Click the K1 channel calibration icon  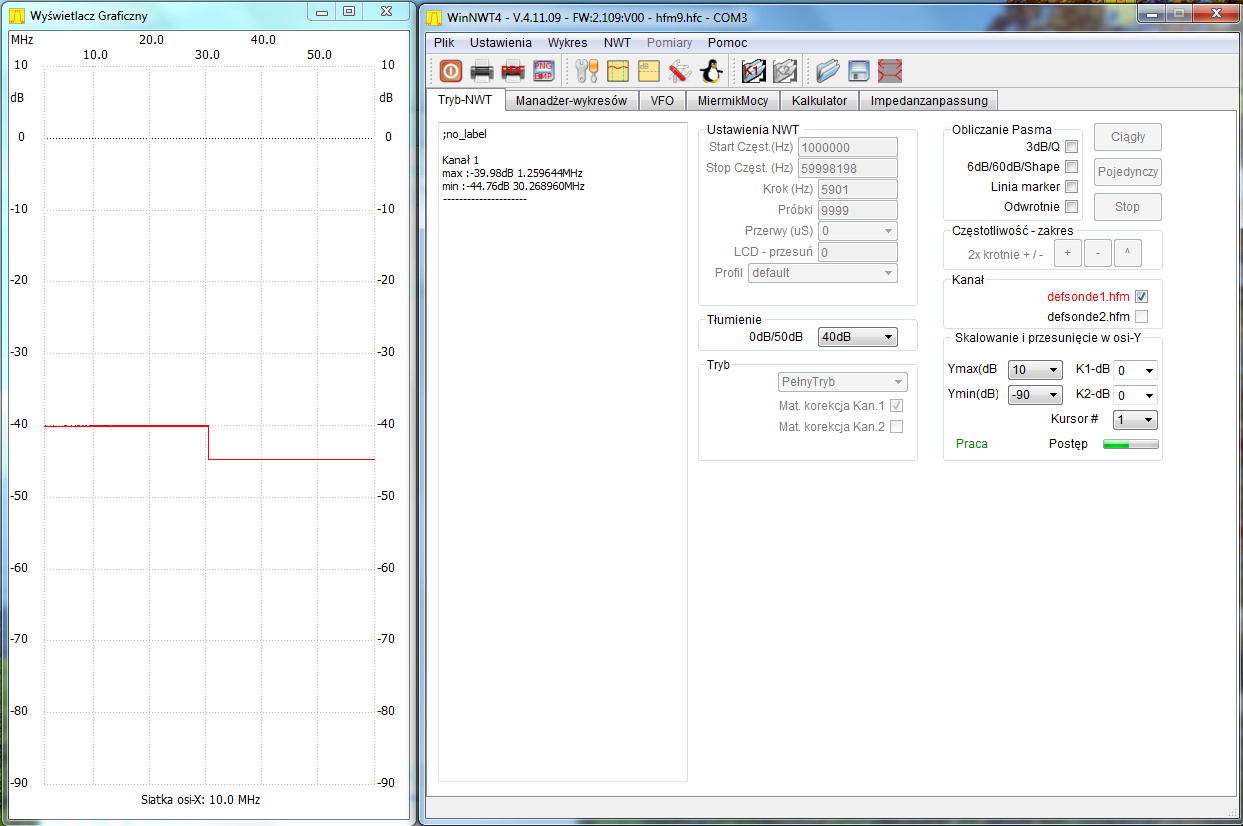coord(754,71)
